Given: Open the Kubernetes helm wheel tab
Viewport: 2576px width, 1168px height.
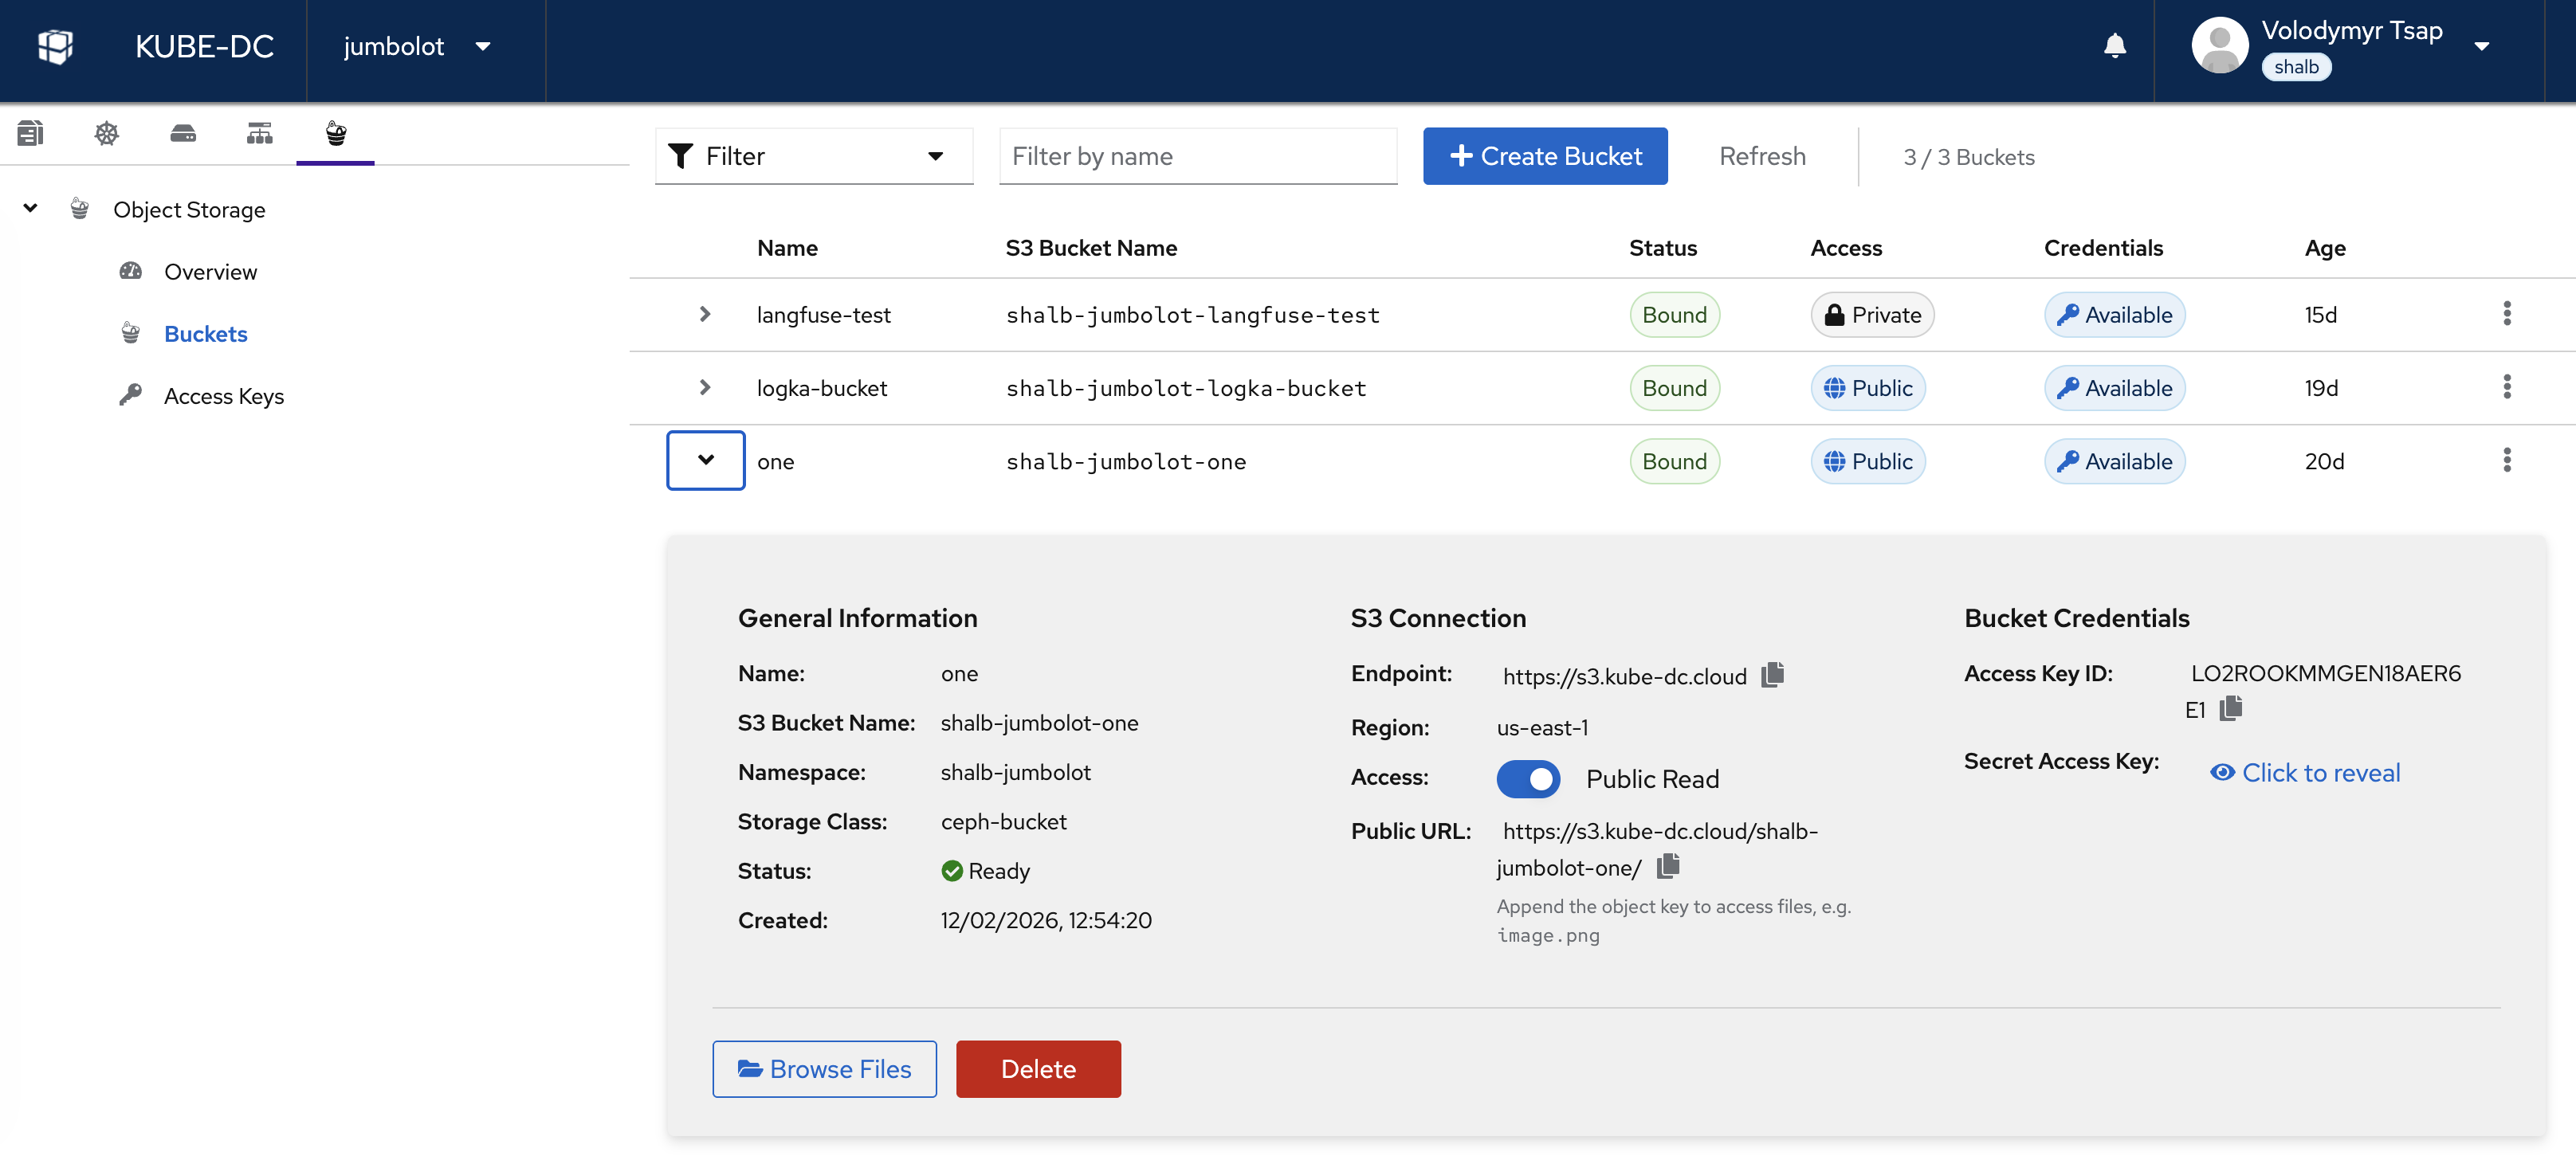Looking at the screenshot, I should (106, 133).
